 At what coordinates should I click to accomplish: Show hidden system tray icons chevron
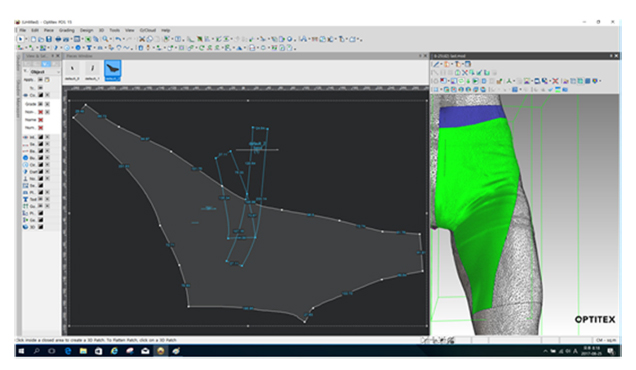[545, 351]
